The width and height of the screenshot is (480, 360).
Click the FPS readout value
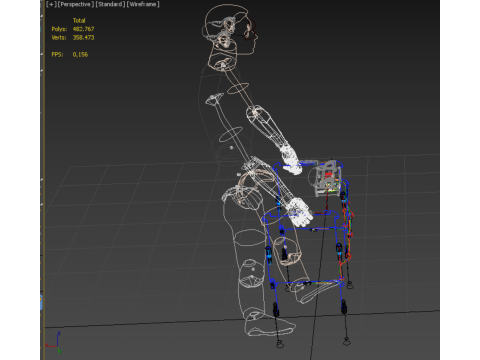click(80, 54)
